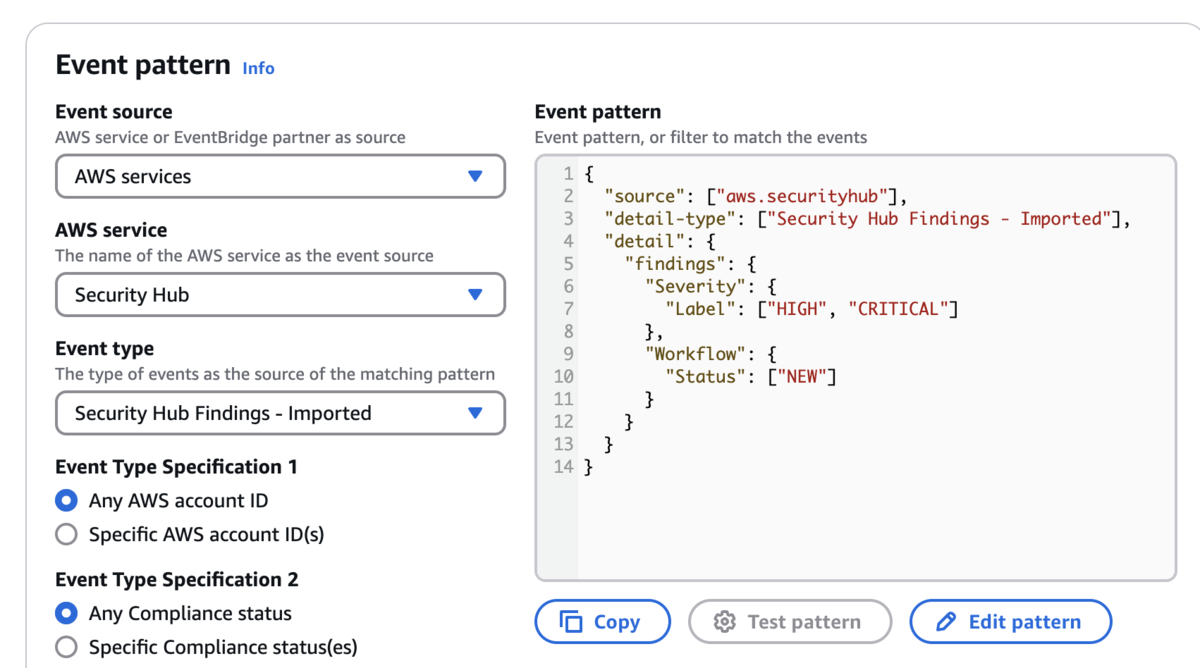1200x668 pixels.
Task: Open the Event type dropdown
Action: [x=280, y=413]
